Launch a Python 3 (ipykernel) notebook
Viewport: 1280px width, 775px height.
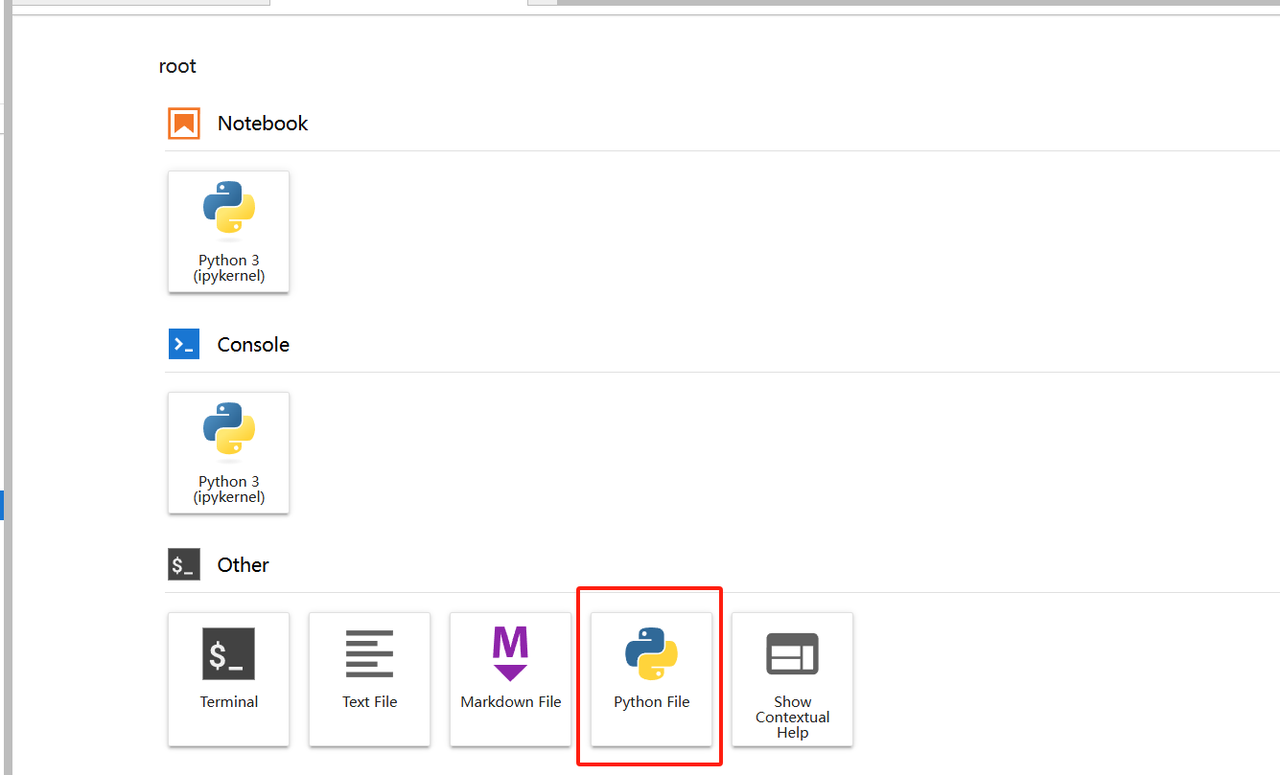pos(228,231)
